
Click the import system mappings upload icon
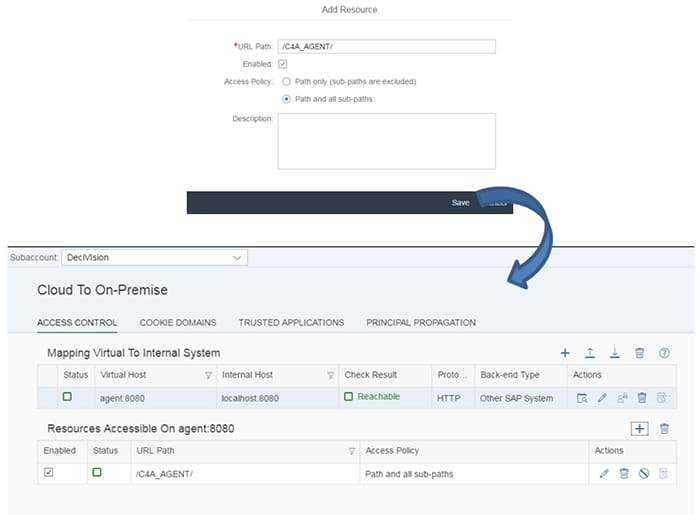click(590, 353)
